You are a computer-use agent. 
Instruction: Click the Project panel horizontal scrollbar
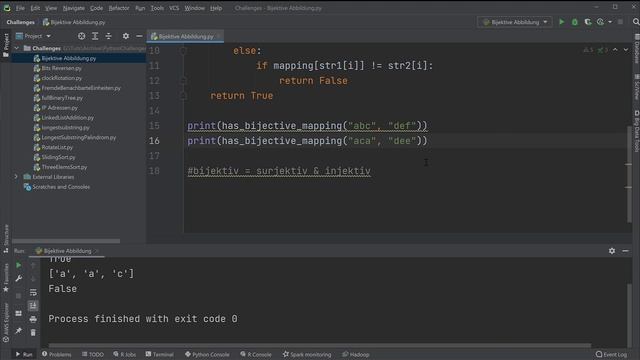point(66,241)
